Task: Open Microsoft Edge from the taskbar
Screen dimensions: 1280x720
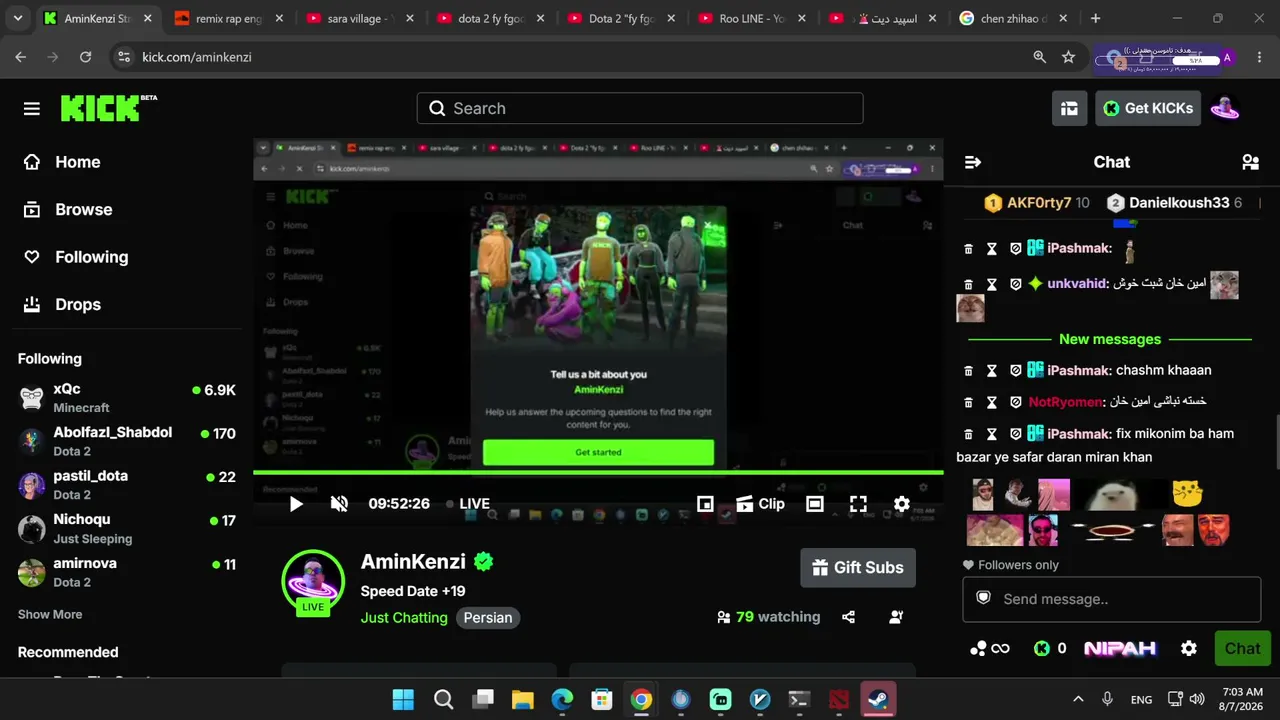Action: tap(562, 699)
